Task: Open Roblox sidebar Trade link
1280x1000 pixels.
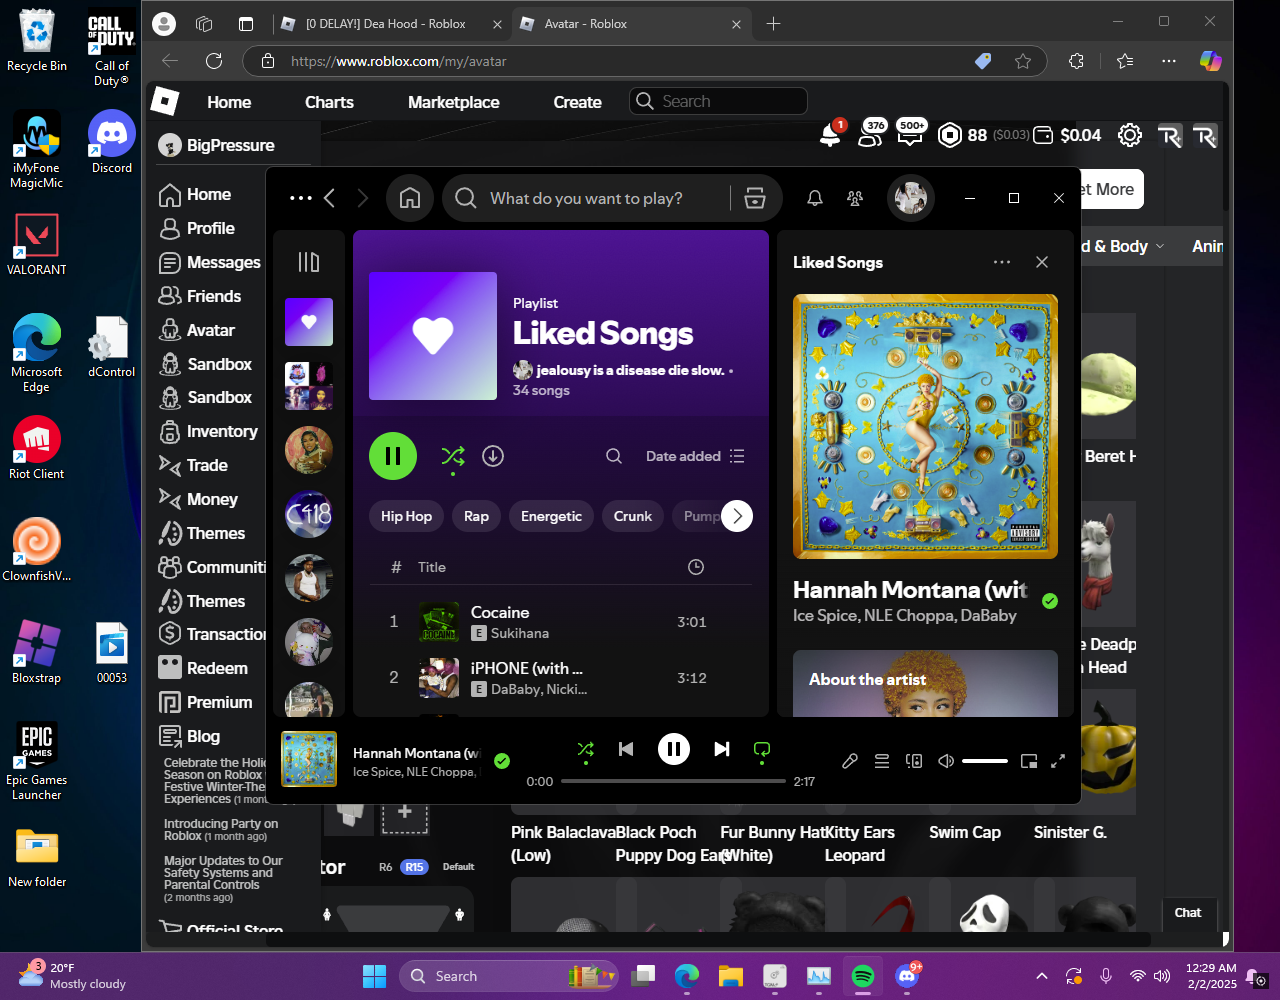Action: [x=193, y=465]
